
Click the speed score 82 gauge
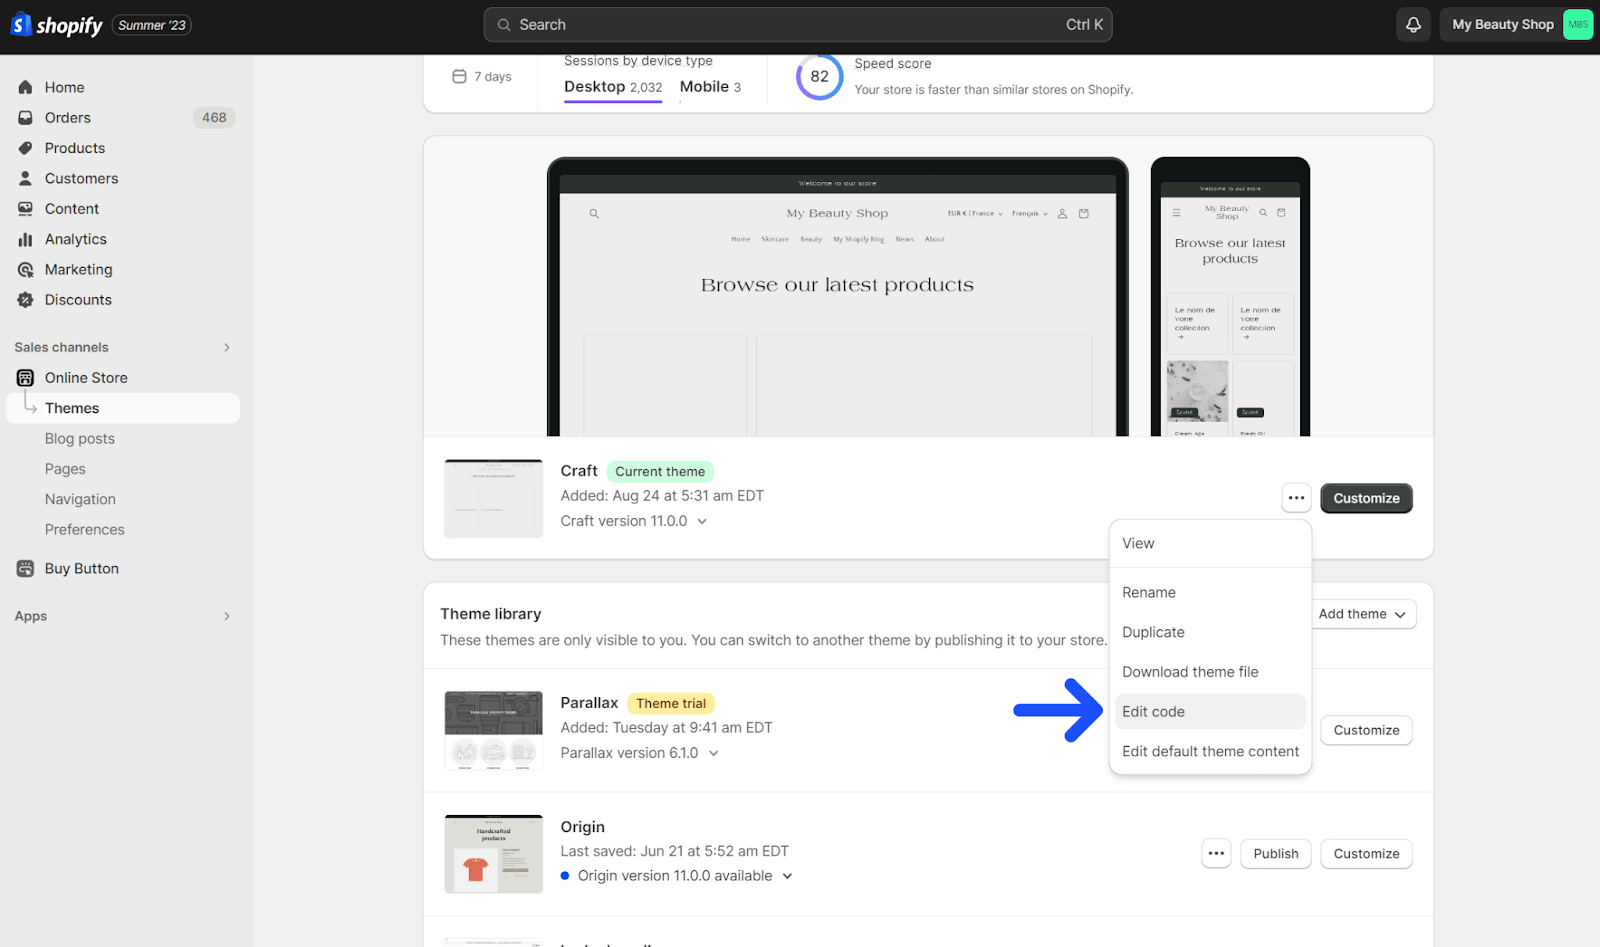pyautogui.click(x=819, y=76)
